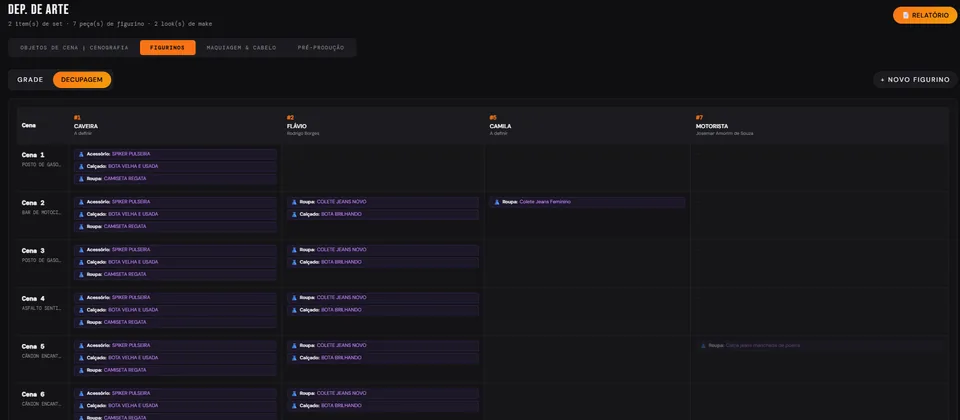This screenshot has height=420, width=960.
Task: Select the Decupagem view toggle
Action: tap(81, 80)
